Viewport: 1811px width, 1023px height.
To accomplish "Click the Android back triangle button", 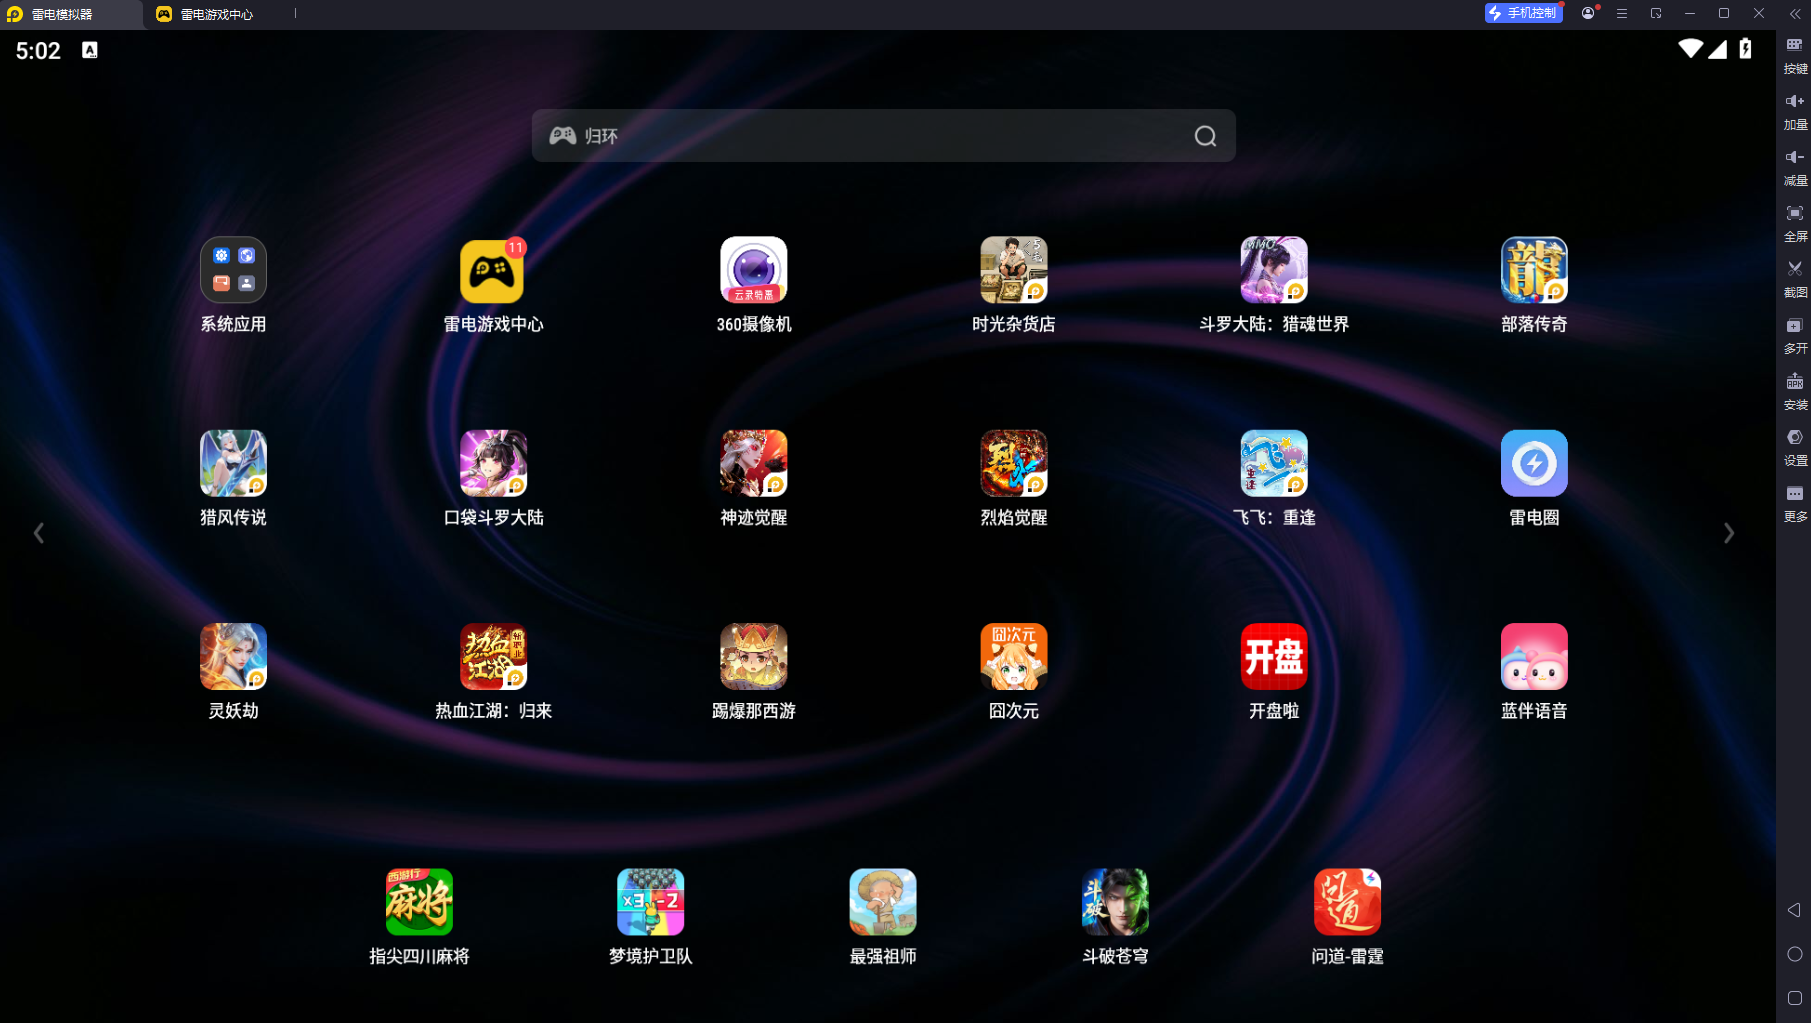I will 1794,910.
